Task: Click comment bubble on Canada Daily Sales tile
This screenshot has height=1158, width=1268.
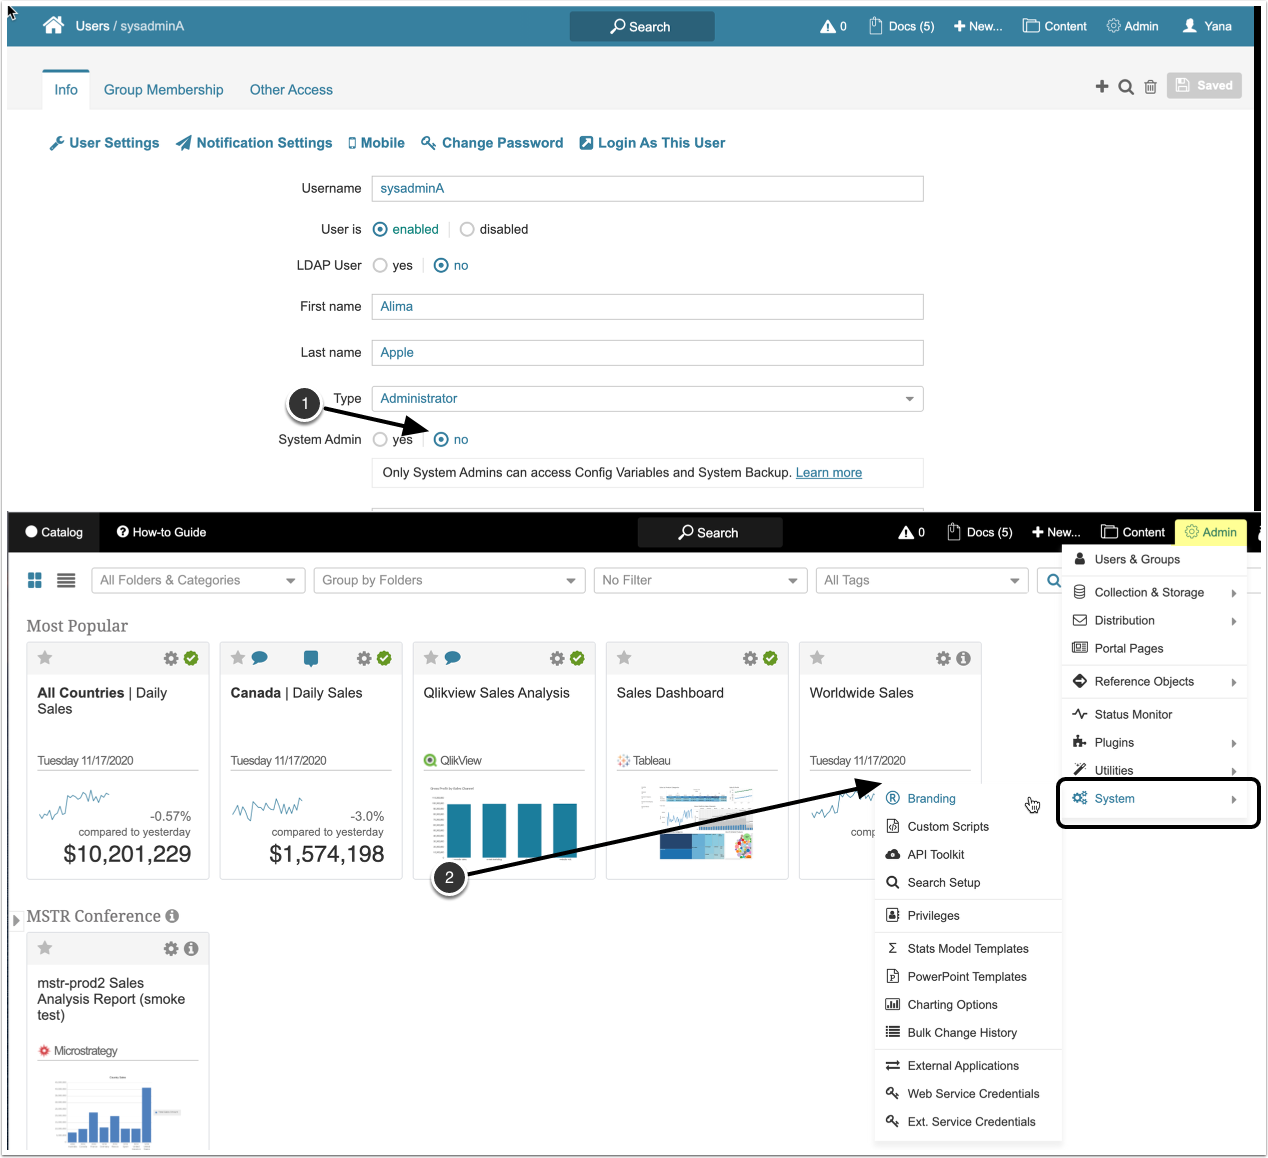Action: pos(259,658)
